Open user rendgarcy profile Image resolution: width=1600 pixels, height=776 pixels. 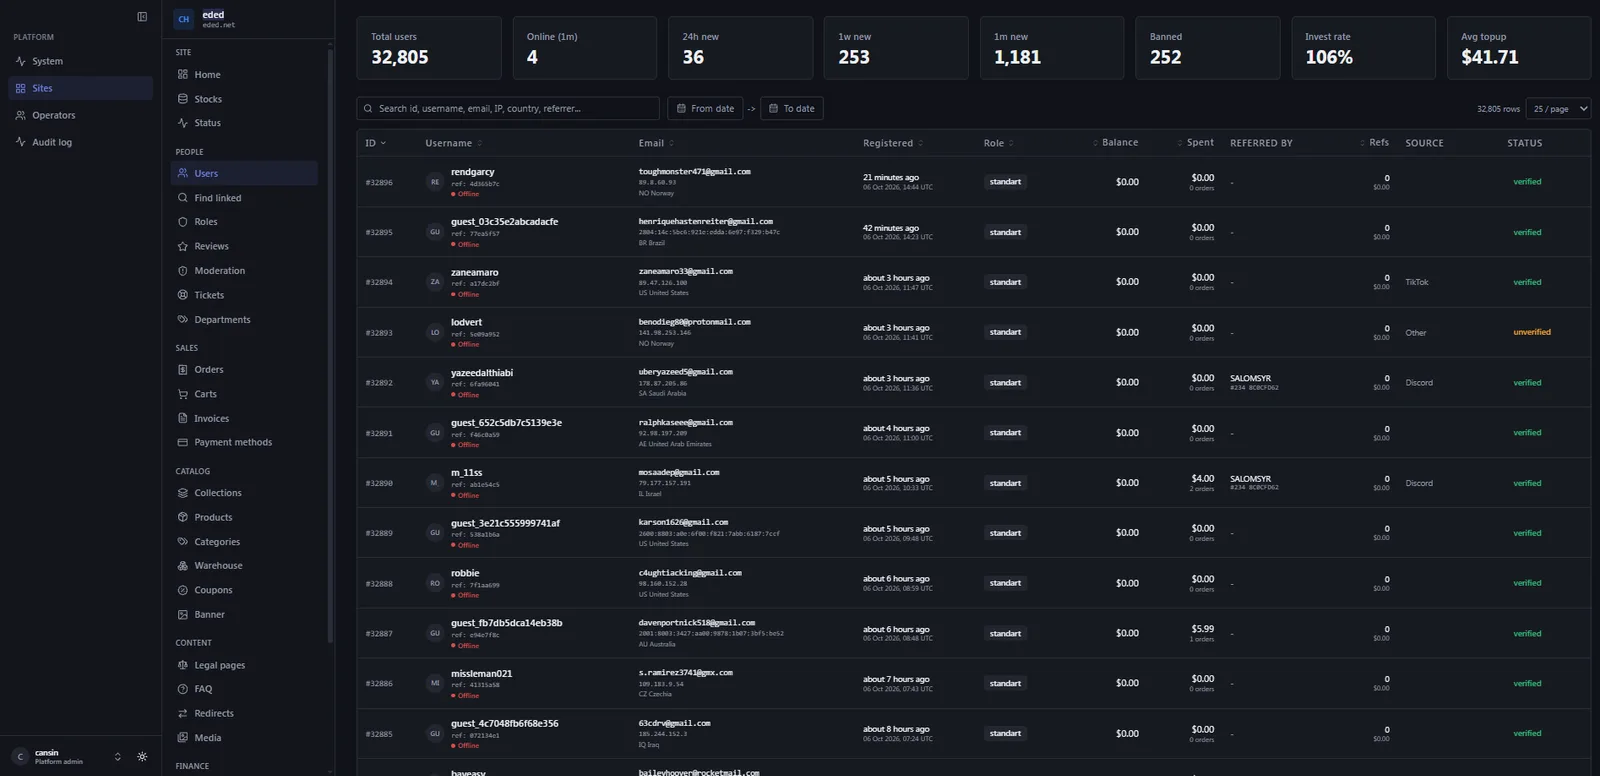tap(473, 172)
